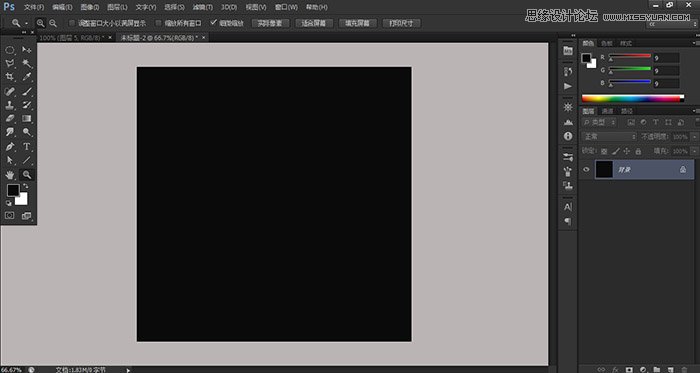Select the Gradient tool
The height and width of the screenshot is (373, 700).
(27, 119)
